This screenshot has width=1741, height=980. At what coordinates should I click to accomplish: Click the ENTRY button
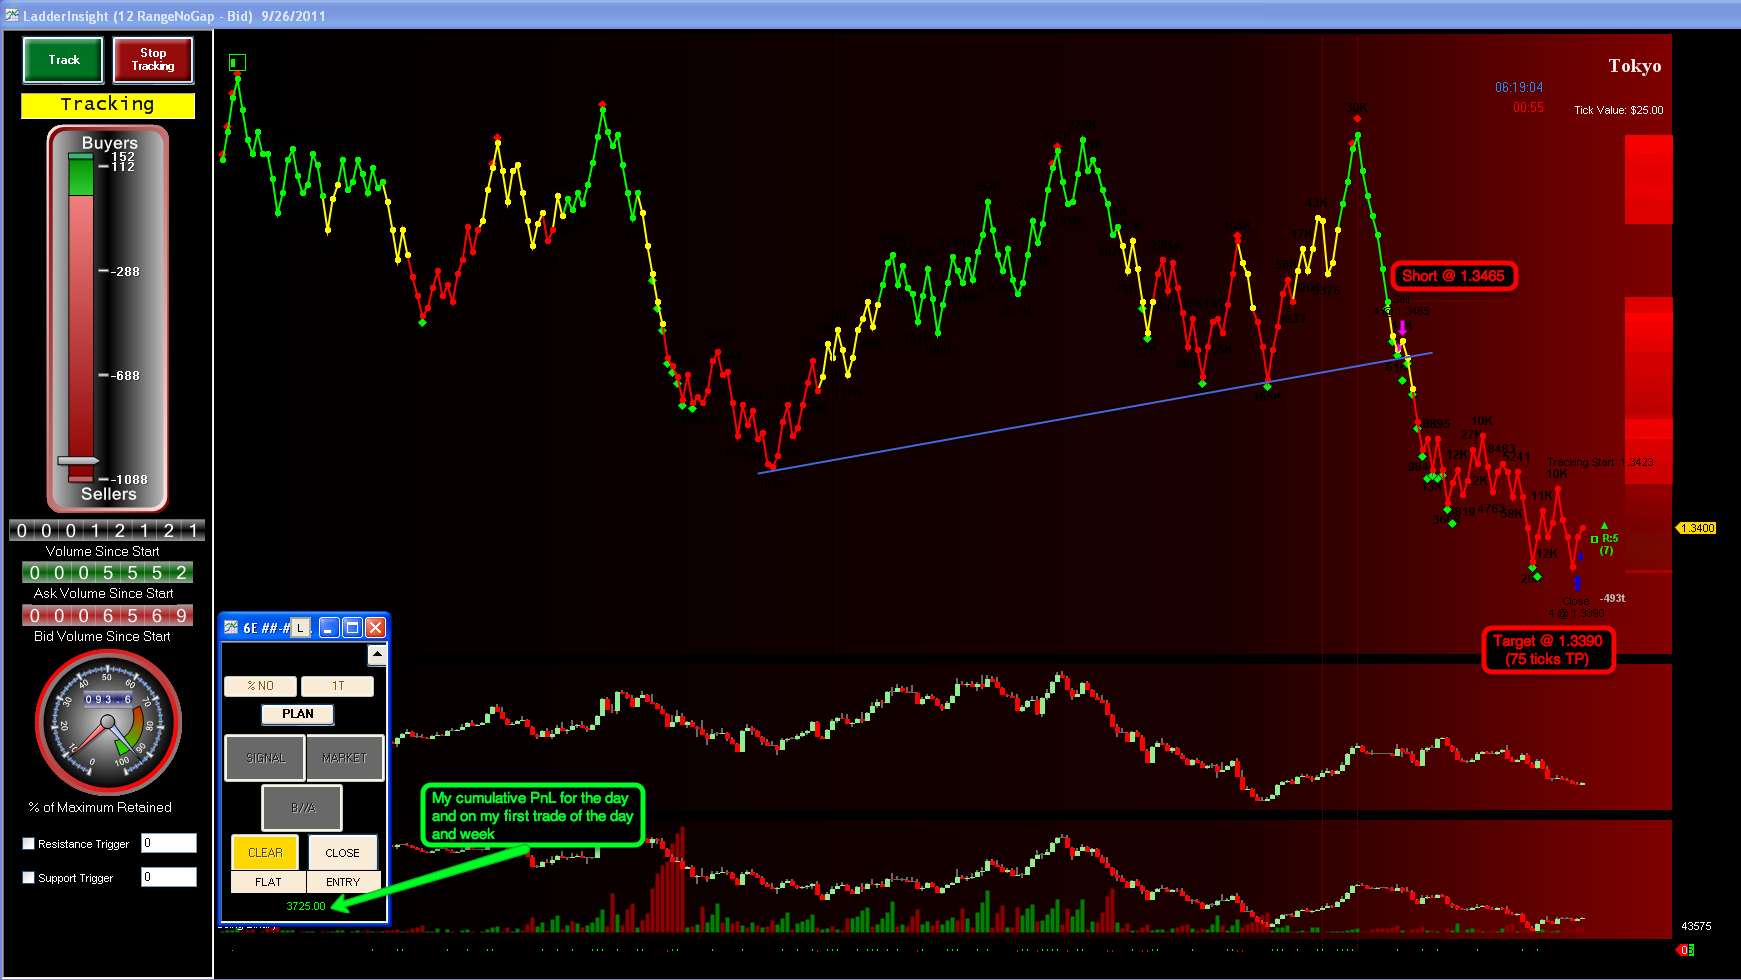[343, 882]
